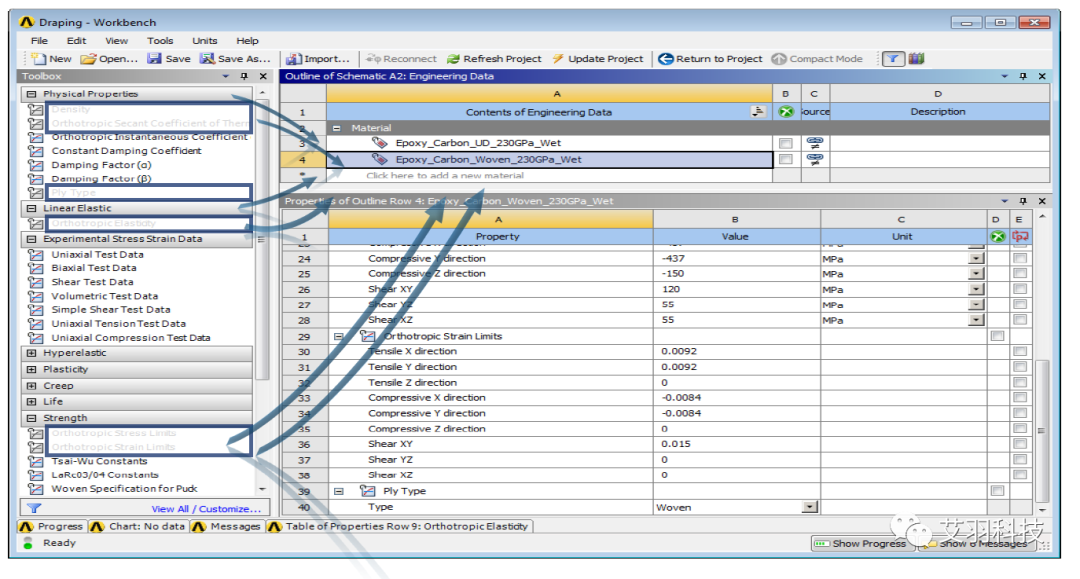This screenshot has height=579, width=1080.
Task: Open the View menu
Action: tap(116, 41)
